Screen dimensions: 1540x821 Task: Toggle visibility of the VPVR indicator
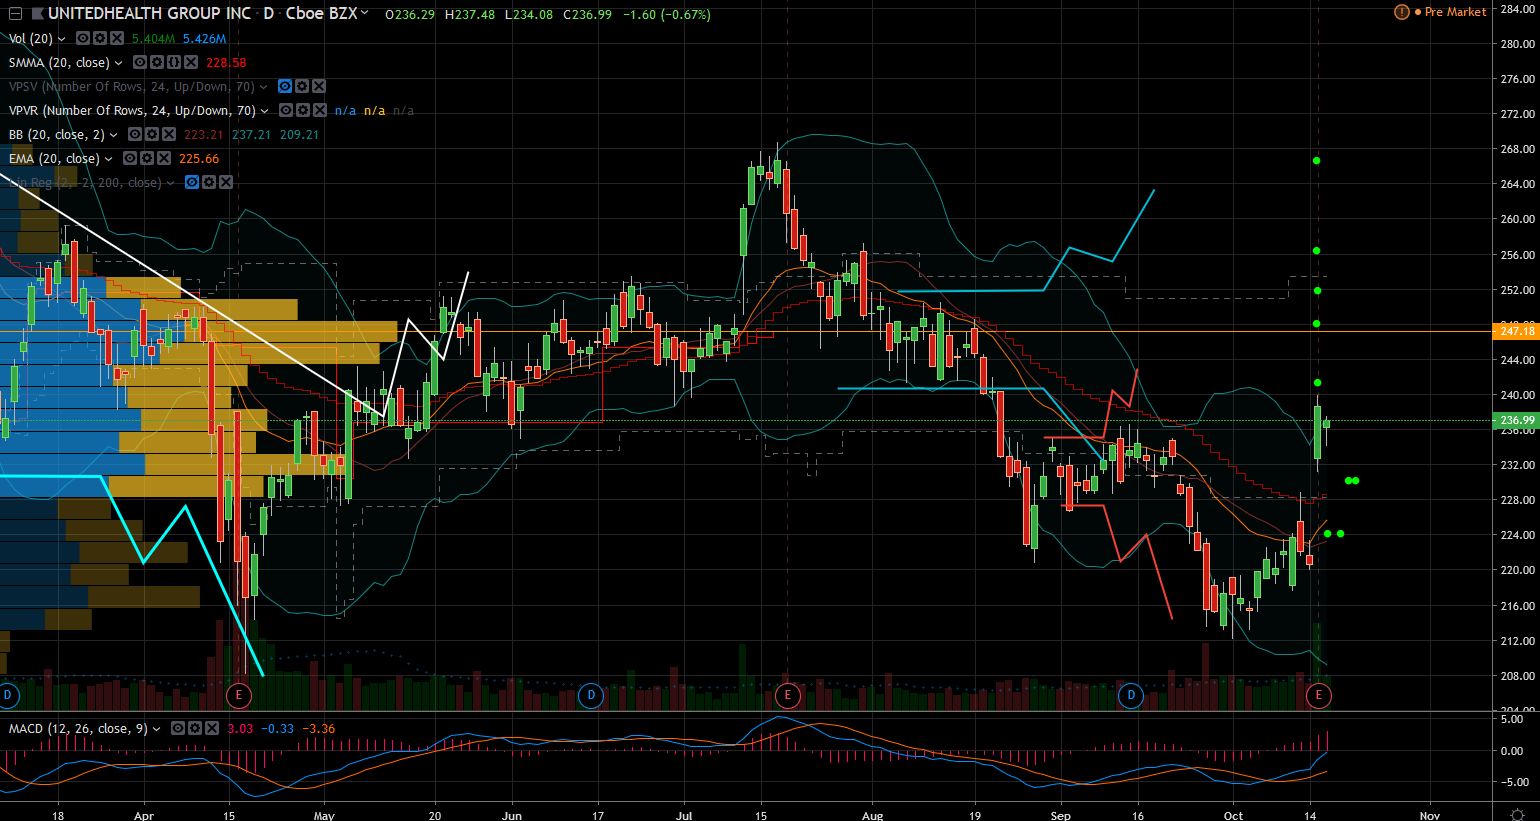coord(286,110)
